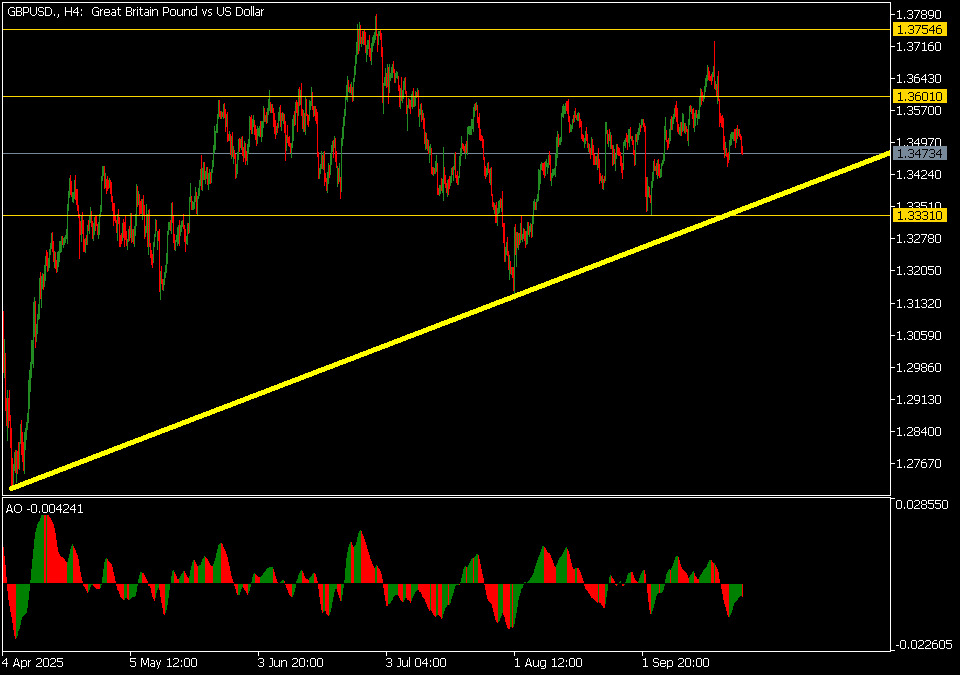Select the 1.33310 horizontal line price label
The image size is (960, 675).
(x=920, y=215)
